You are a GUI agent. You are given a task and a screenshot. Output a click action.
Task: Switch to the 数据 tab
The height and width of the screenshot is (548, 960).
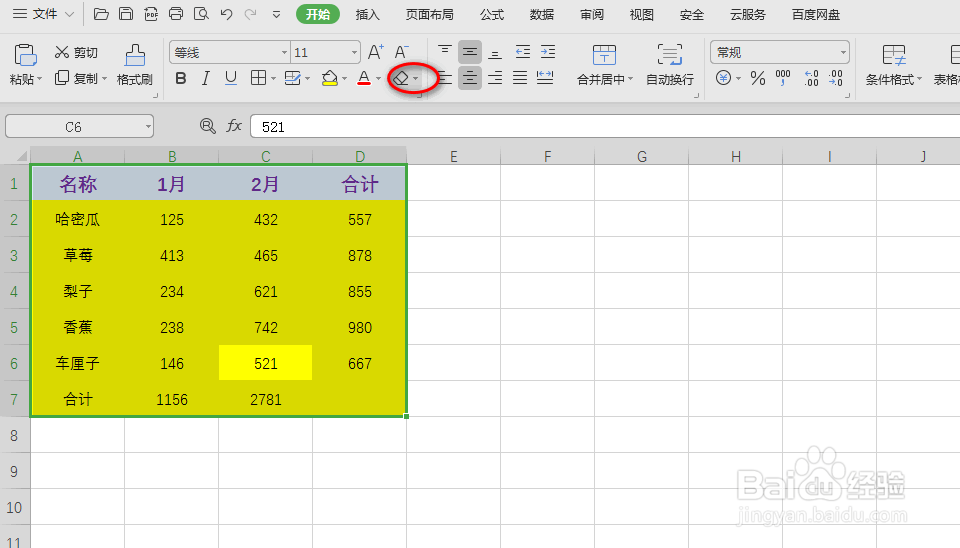(x=542, y=15)
